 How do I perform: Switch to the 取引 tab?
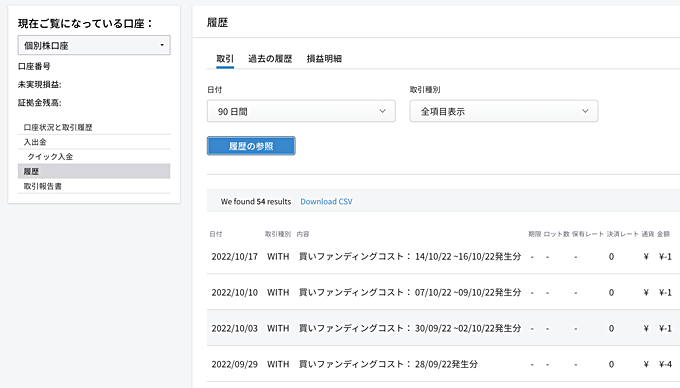click(225, 59)
